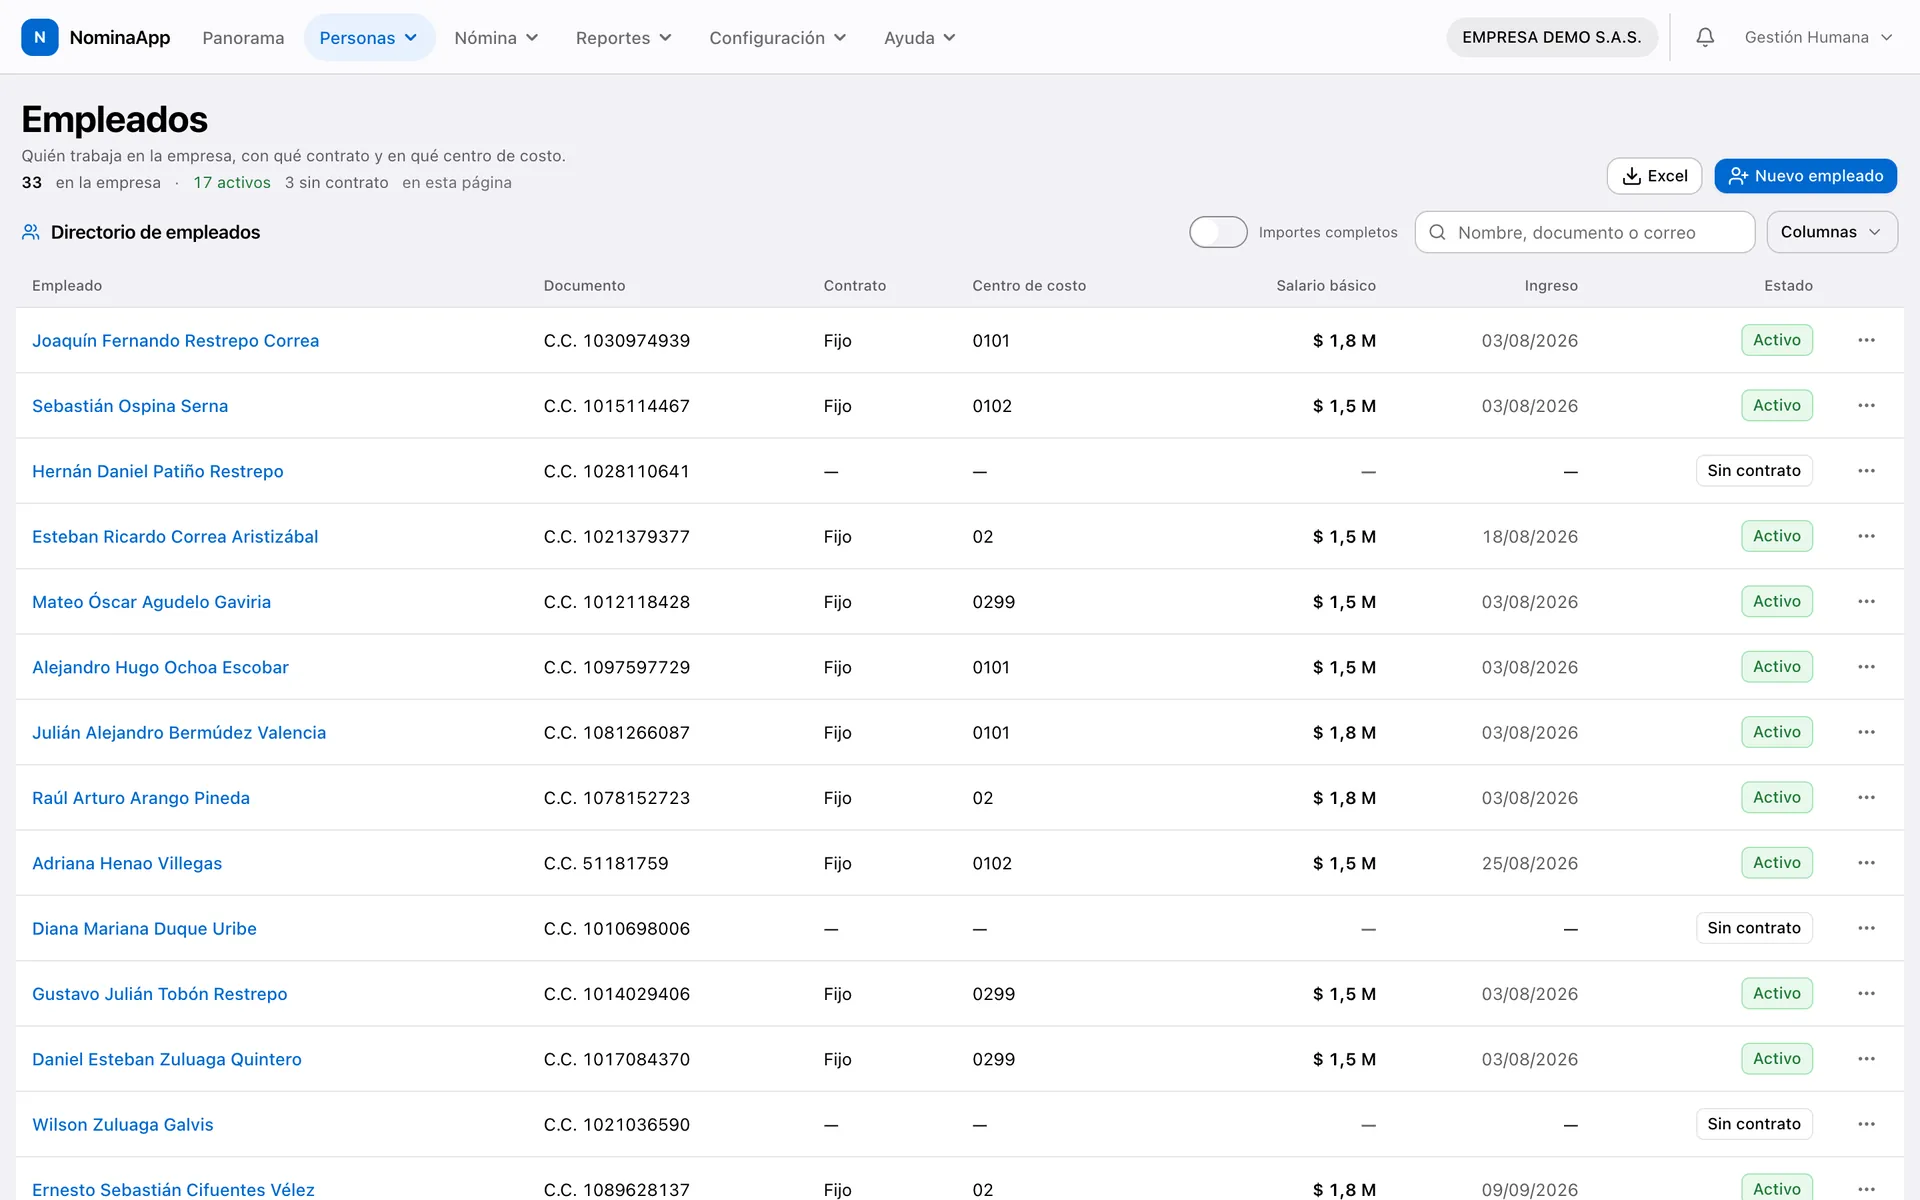
Task: Open row actions for Daniel Esteban Zuluaga Quintero
Action: pos(1866,1059)
